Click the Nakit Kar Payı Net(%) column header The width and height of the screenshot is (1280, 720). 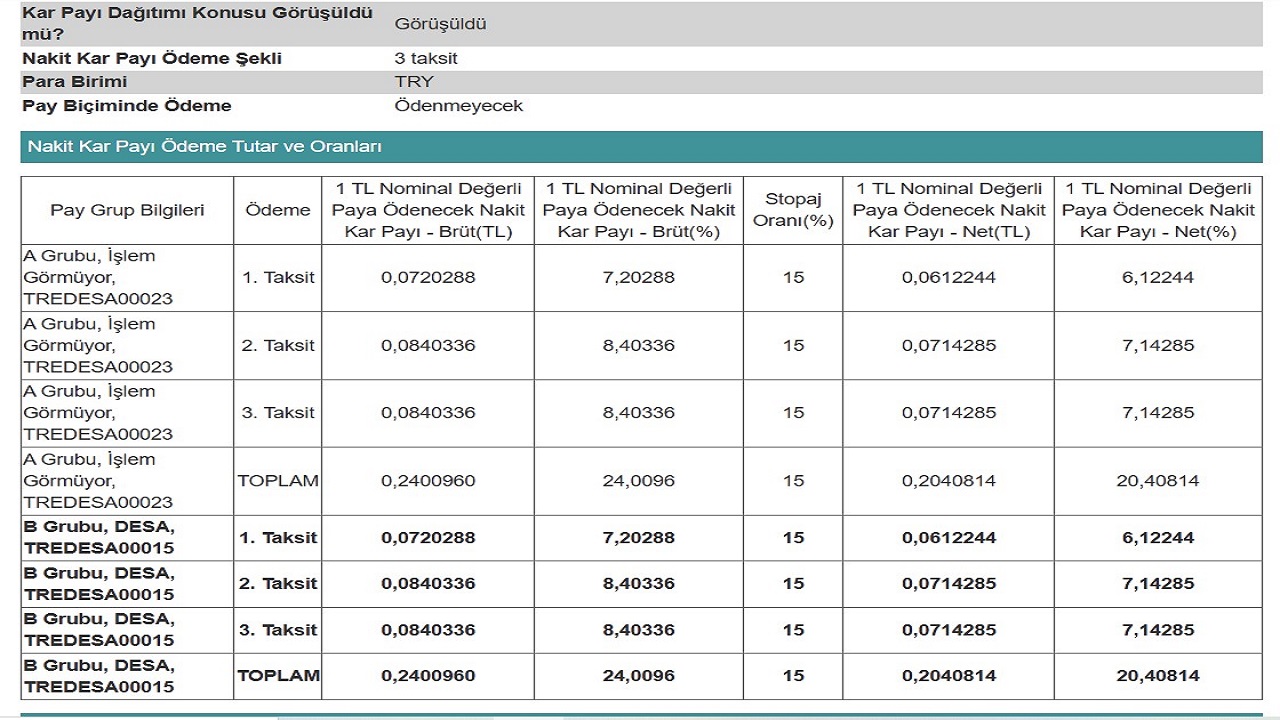point(1158,210)
